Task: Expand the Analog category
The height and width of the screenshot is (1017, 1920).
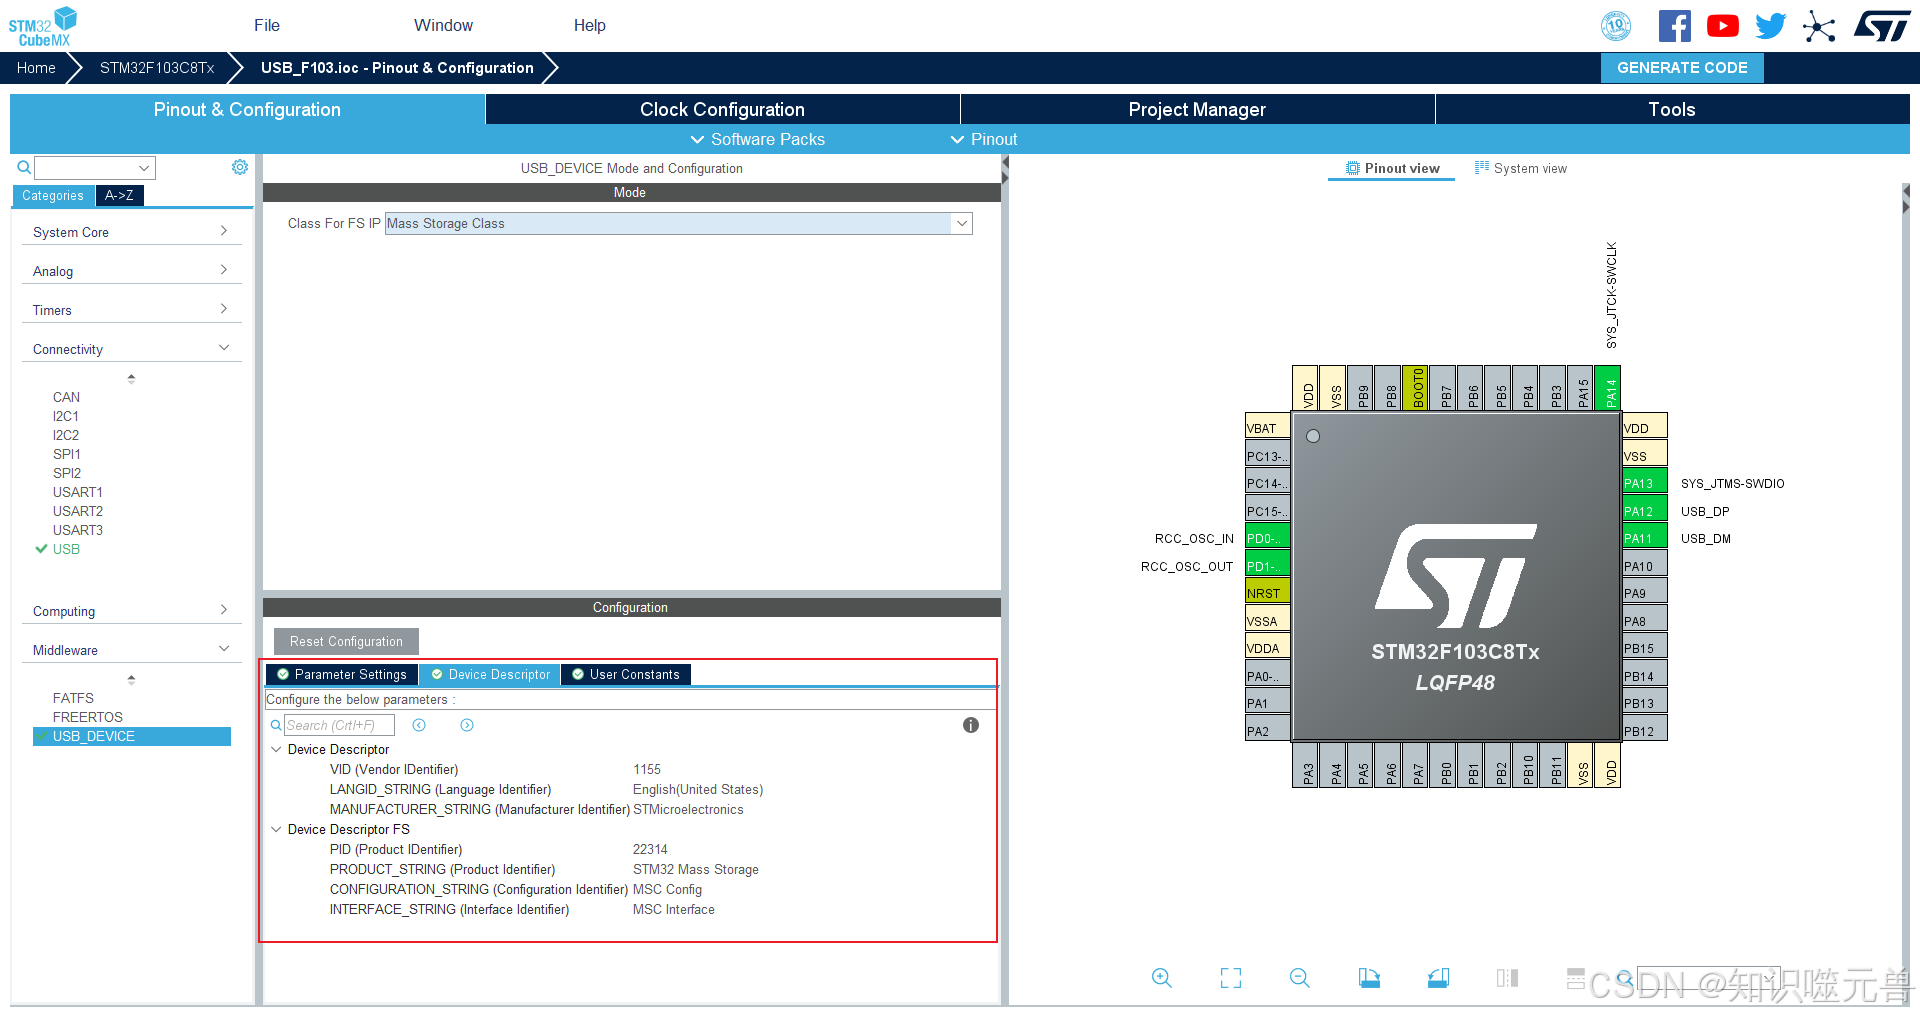Action: click(x=132, y=271)
